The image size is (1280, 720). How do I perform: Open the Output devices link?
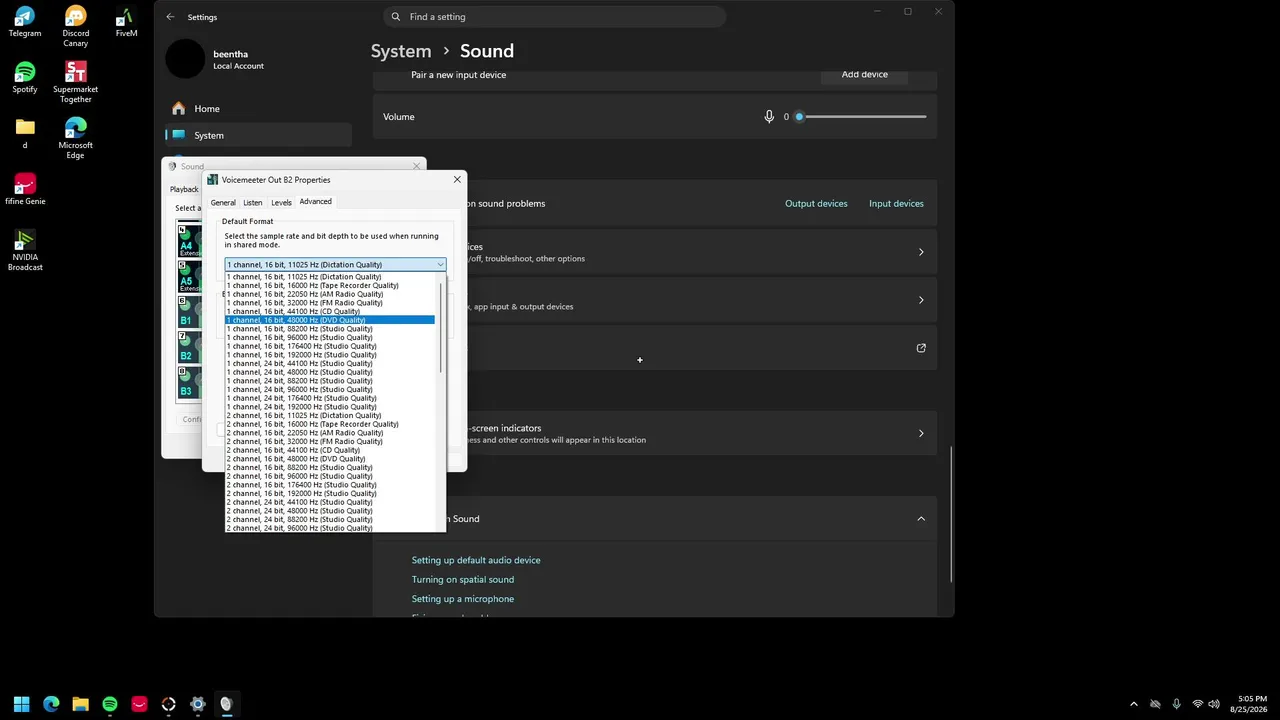(816, 204)
